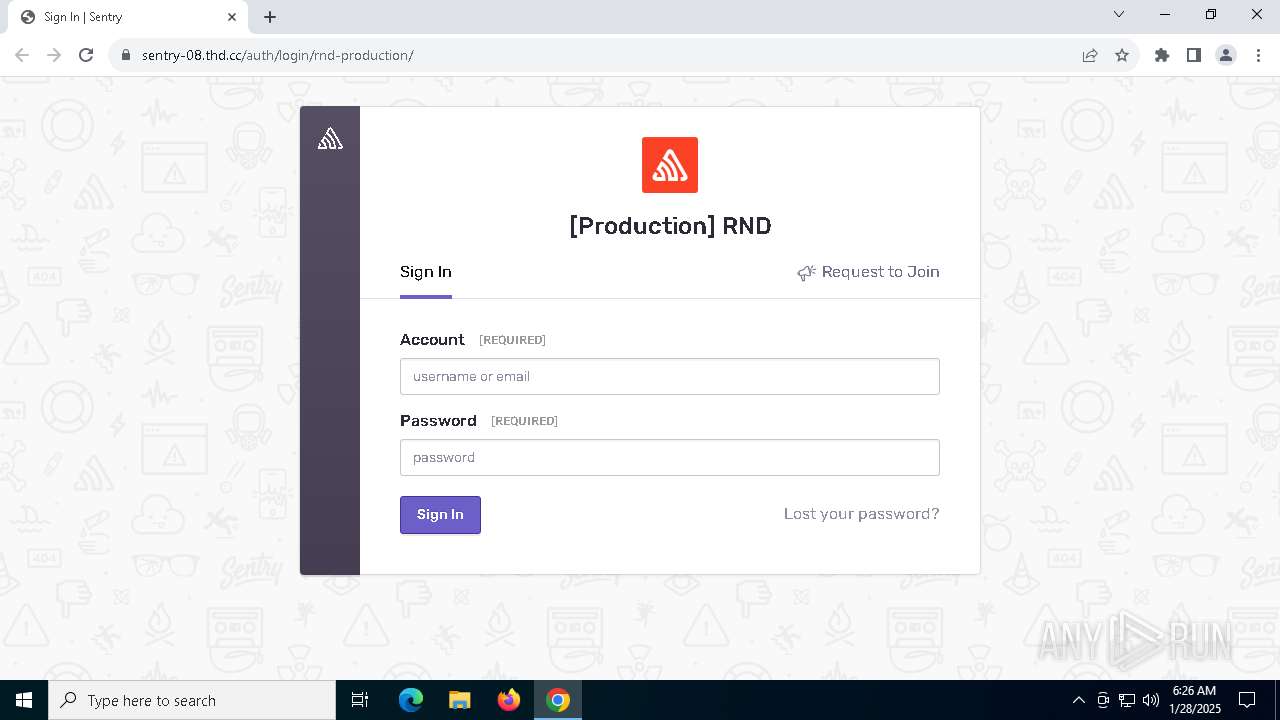Open a new tab with the plus button
This screenshot has height=720, width=1280.
click(270, 17)
